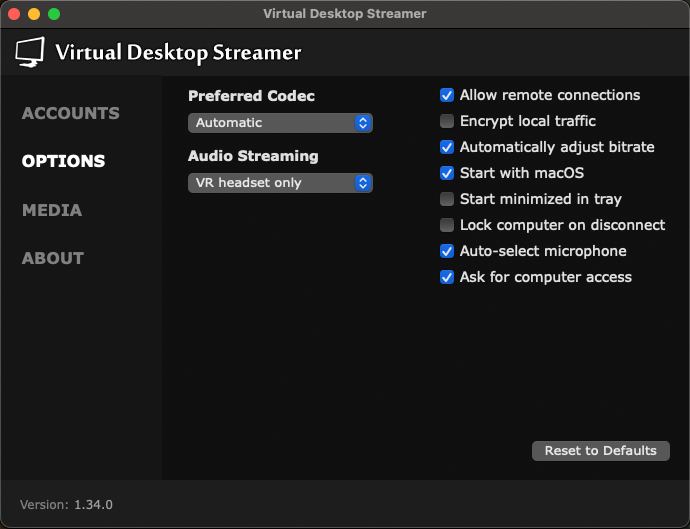Viewport: 690px width, 529px height.
Task: Click the version number 1.34.0 text
Action: coord(93,505)
